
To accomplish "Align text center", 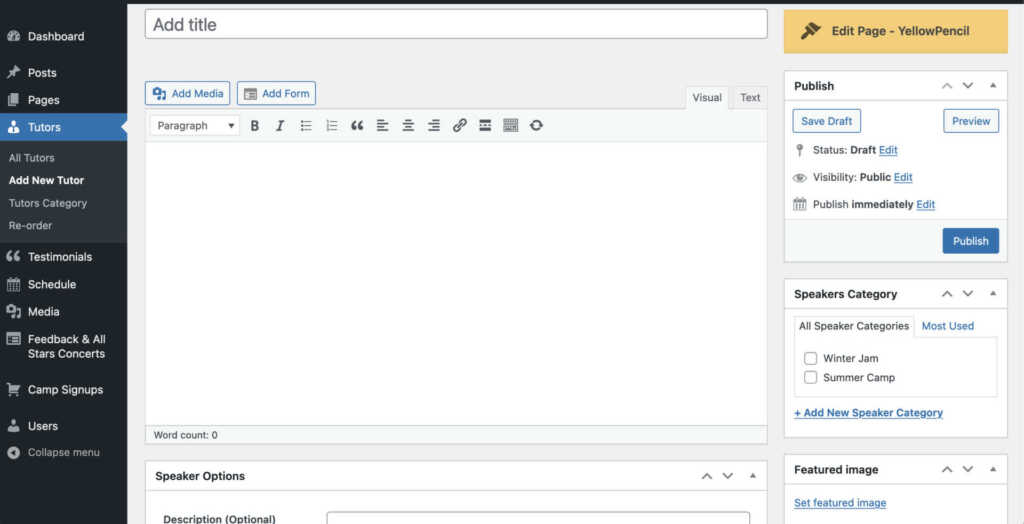I will coord(408,125).
